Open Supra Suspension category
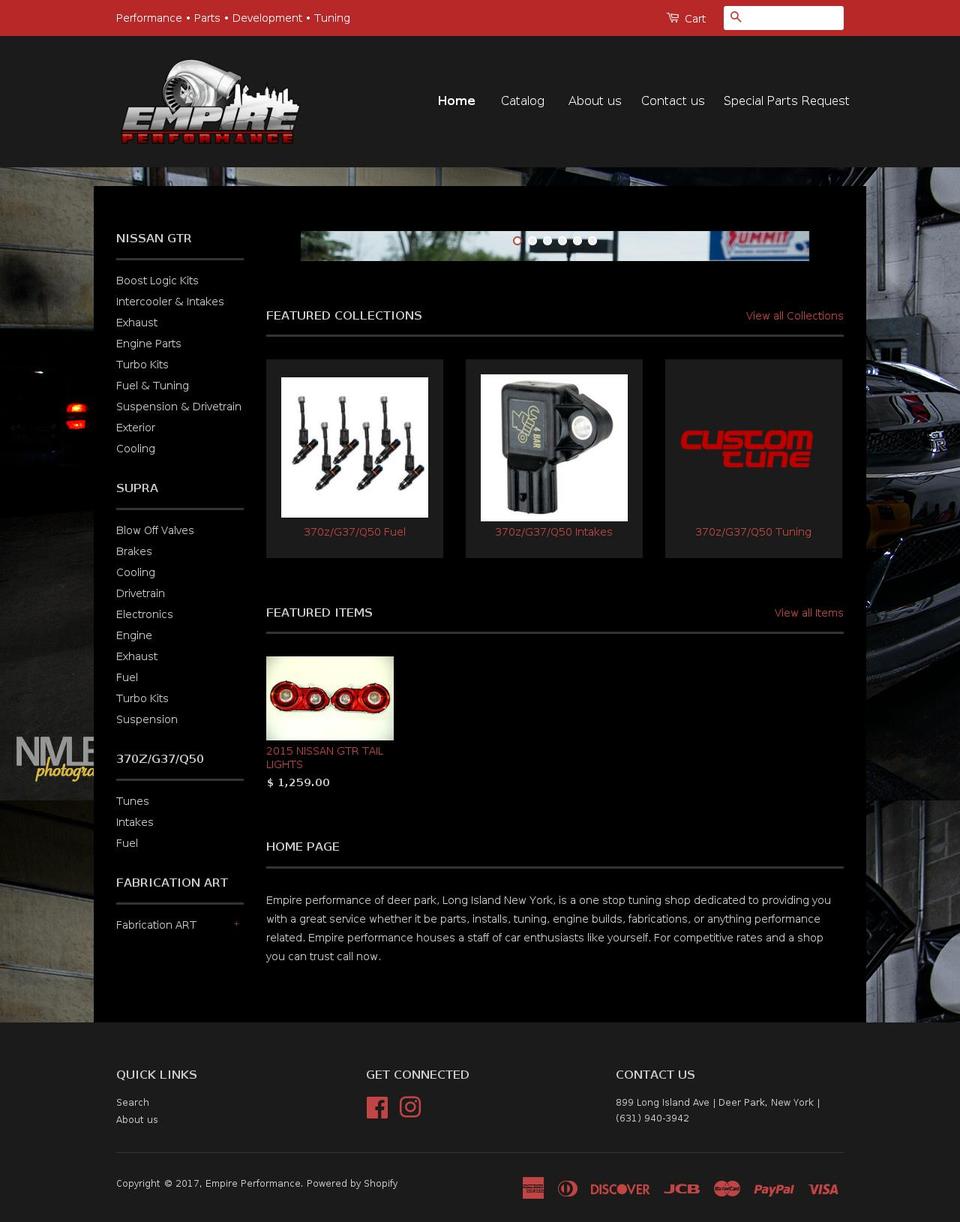This screenshot has height=1222, width=960. click(x=147, y=720)
